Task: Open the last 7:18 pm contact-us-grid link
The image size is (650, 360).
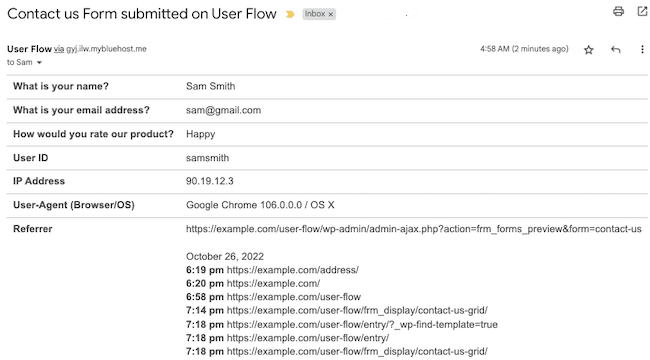Action: point(357,351)
